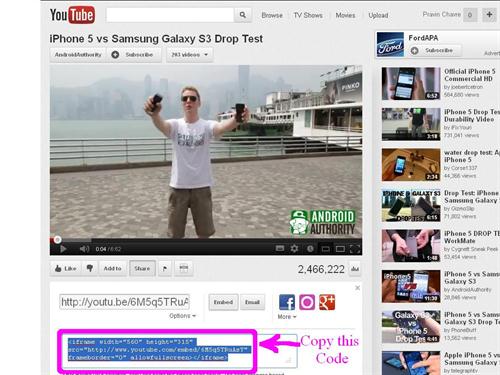Click the Ford logo thumbnail
500x375 pixels.
tap(390, 45)
